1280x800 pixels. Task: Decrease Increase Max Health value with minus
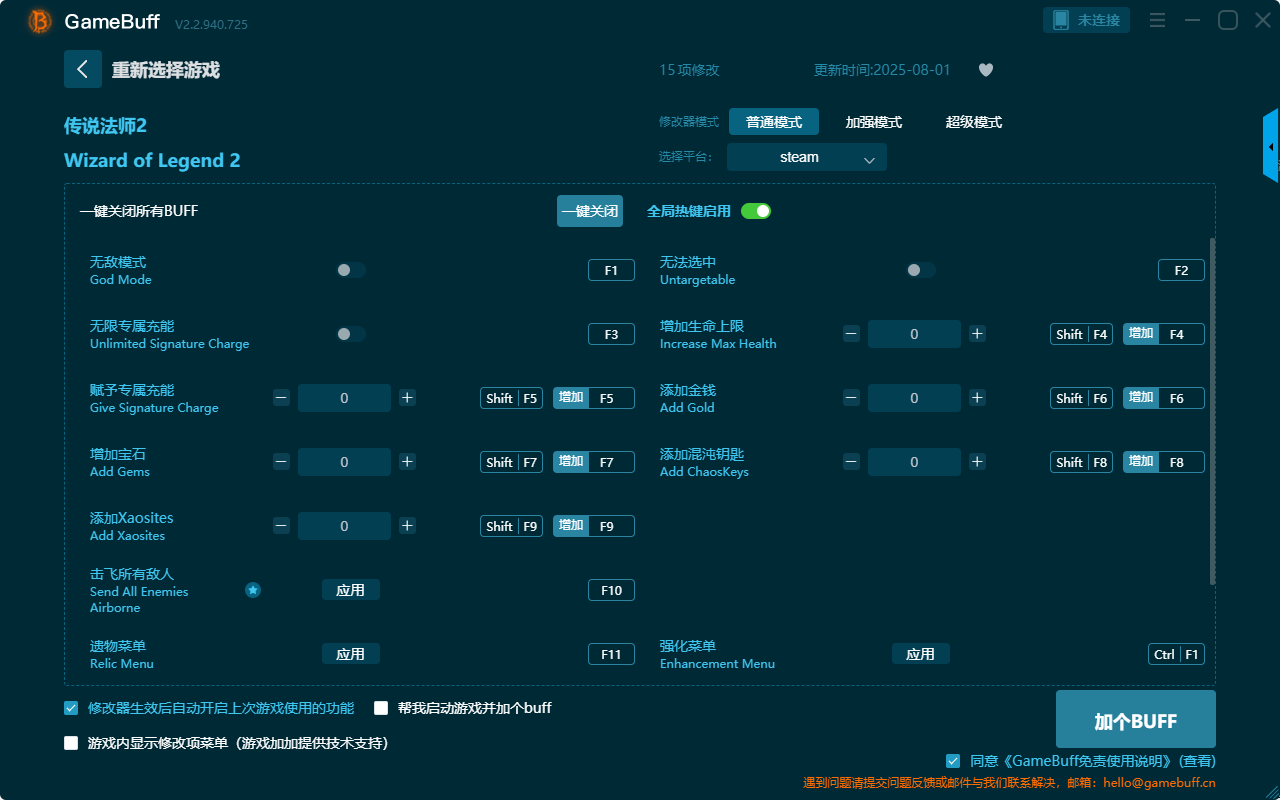pos(851,334)
